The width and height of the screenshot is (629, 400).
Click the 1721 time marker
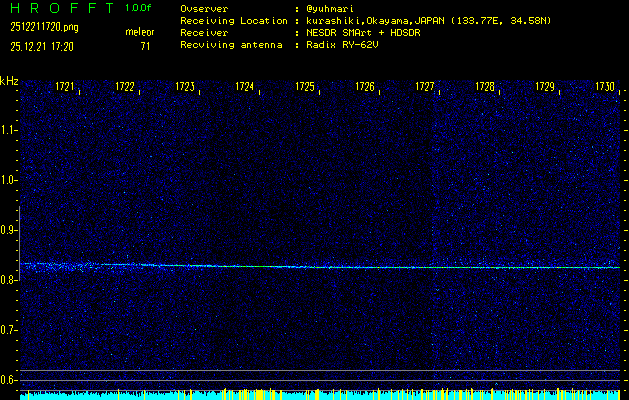point(65,87)
